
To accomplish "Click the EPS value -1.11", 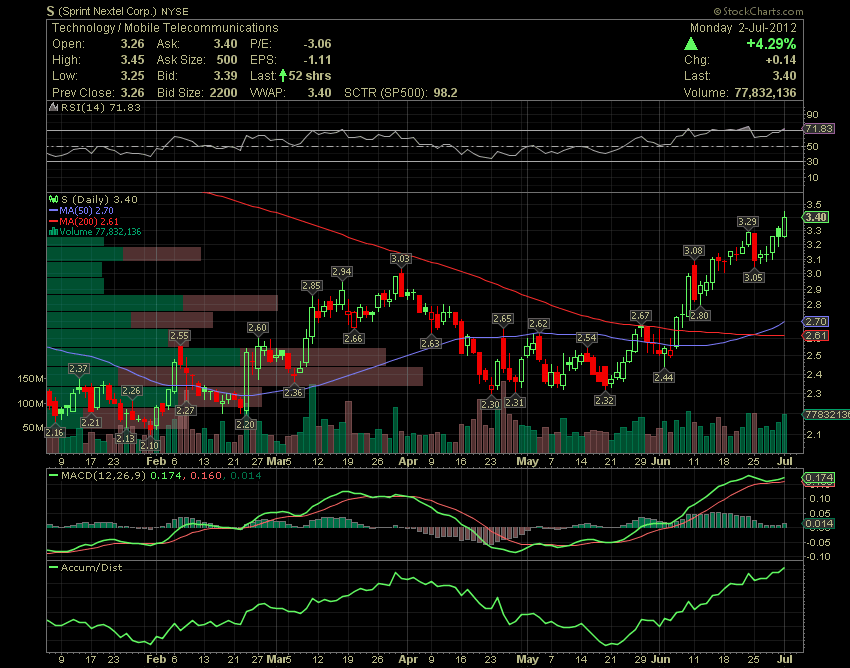I will (x=317, y=60).
